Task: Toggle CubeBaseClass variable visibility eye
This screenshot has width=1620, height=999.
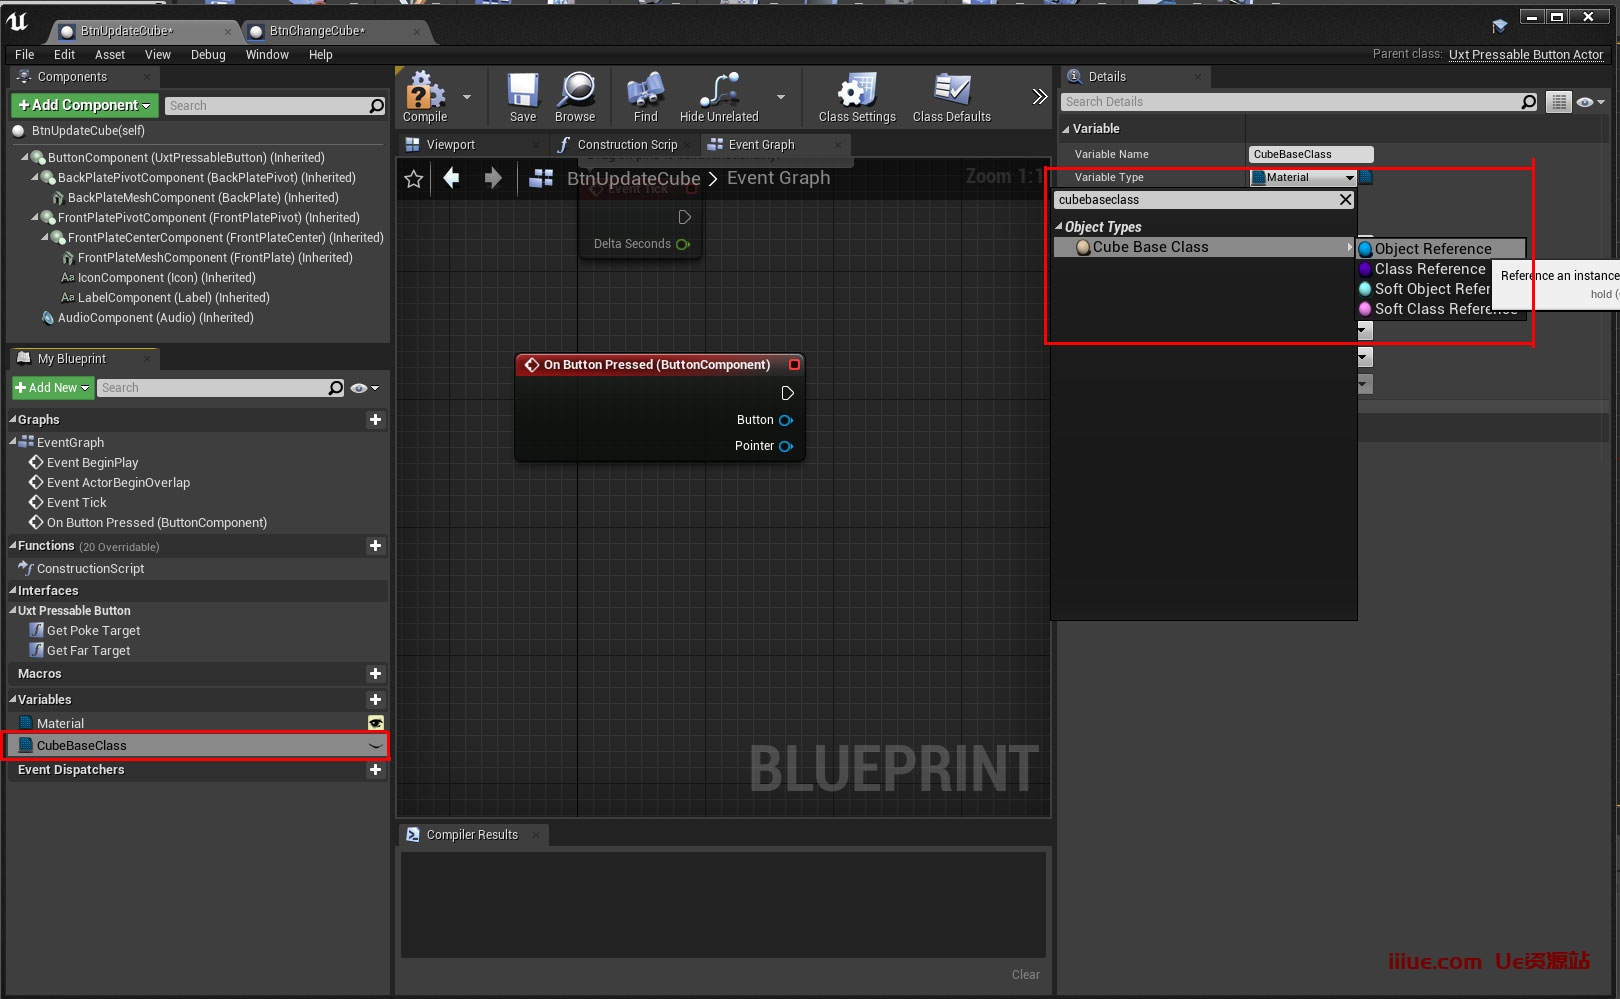Action: pyautogui.click(x=376, y=746)
